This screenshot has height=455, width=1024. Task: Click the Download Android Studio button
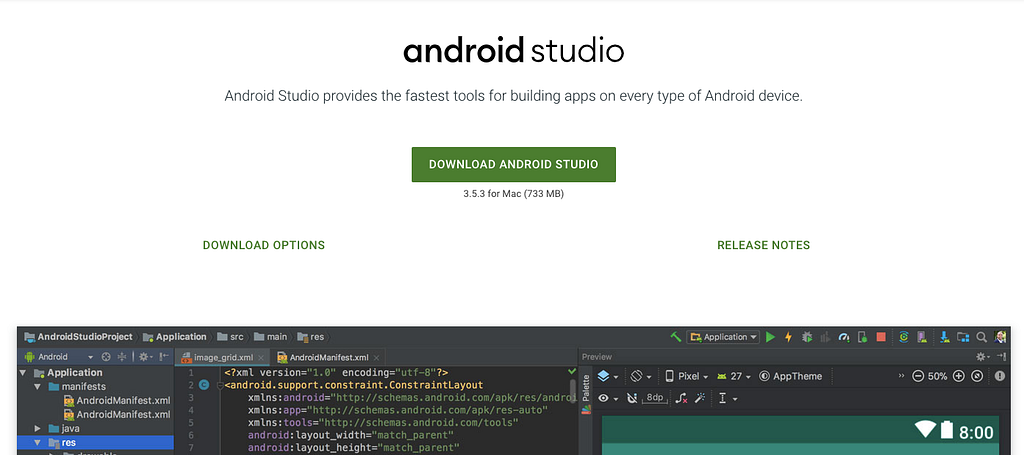click(x=513, y=165)
